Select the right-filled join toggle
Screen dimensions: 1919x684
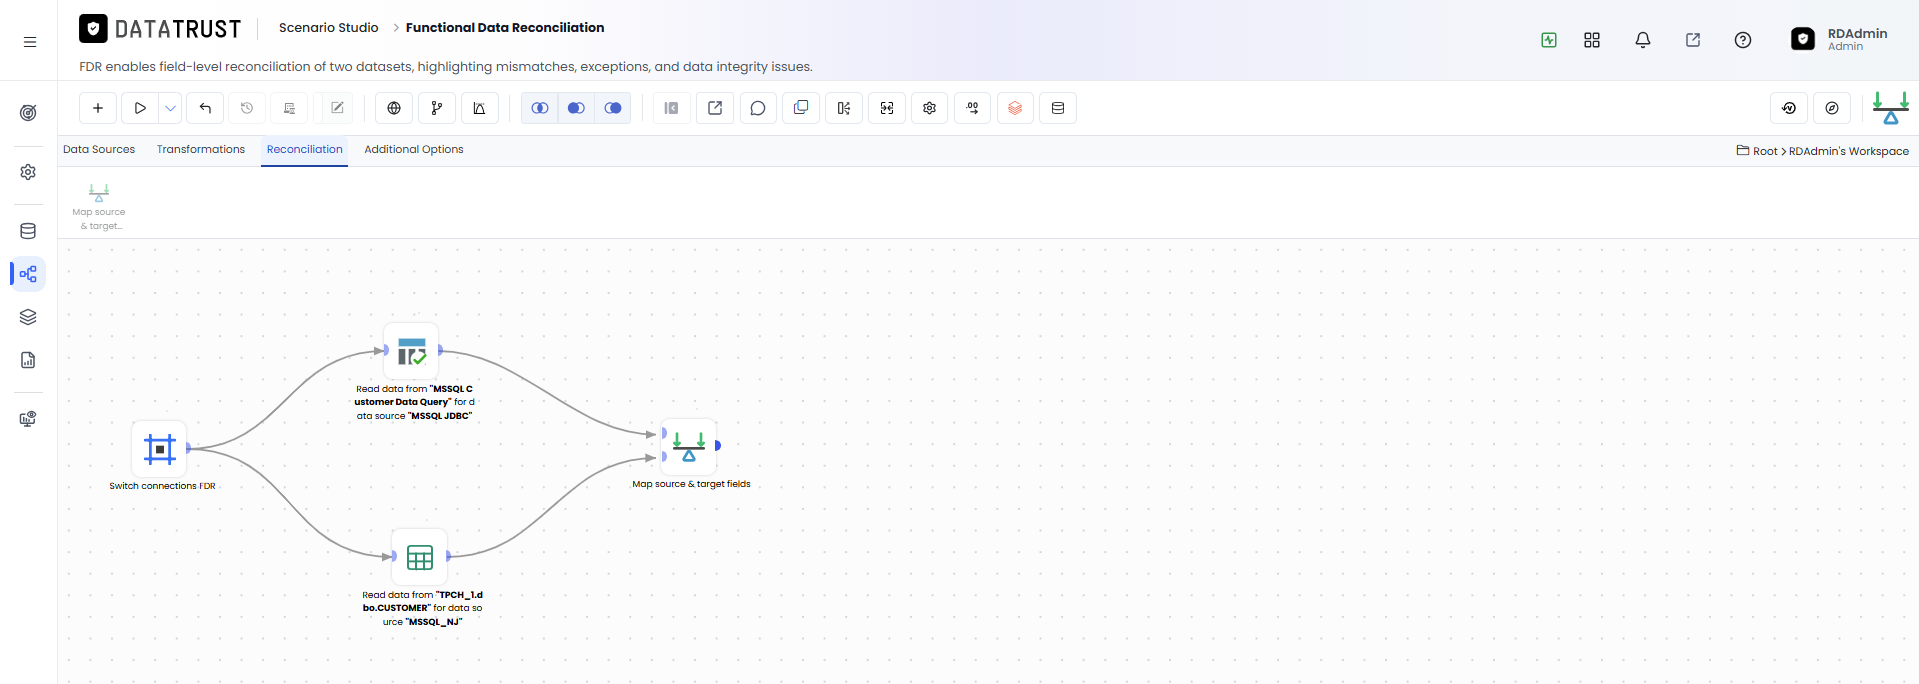click(x=613, y=108)
